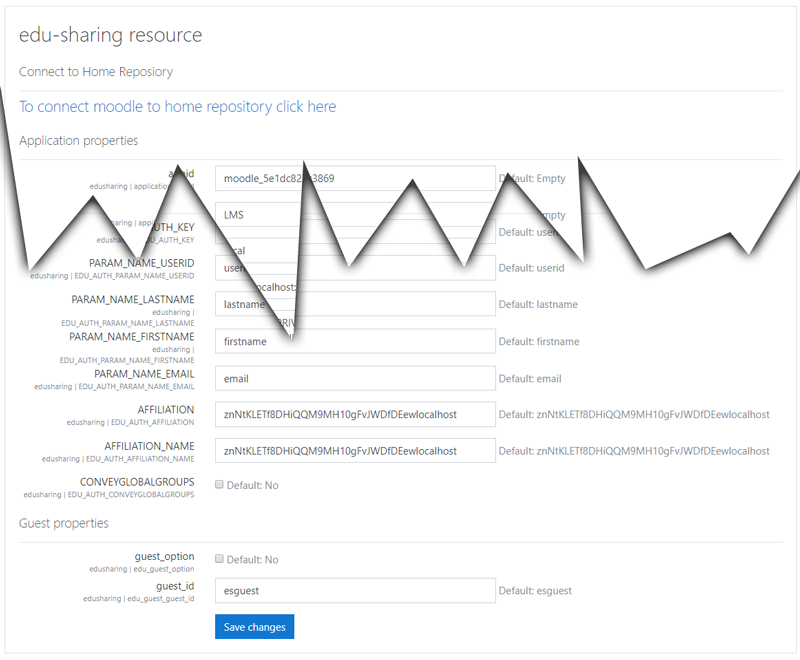
Task: Click the PARAM_NAME_FIRSTNAME setting label
Action: click(131, 337)
